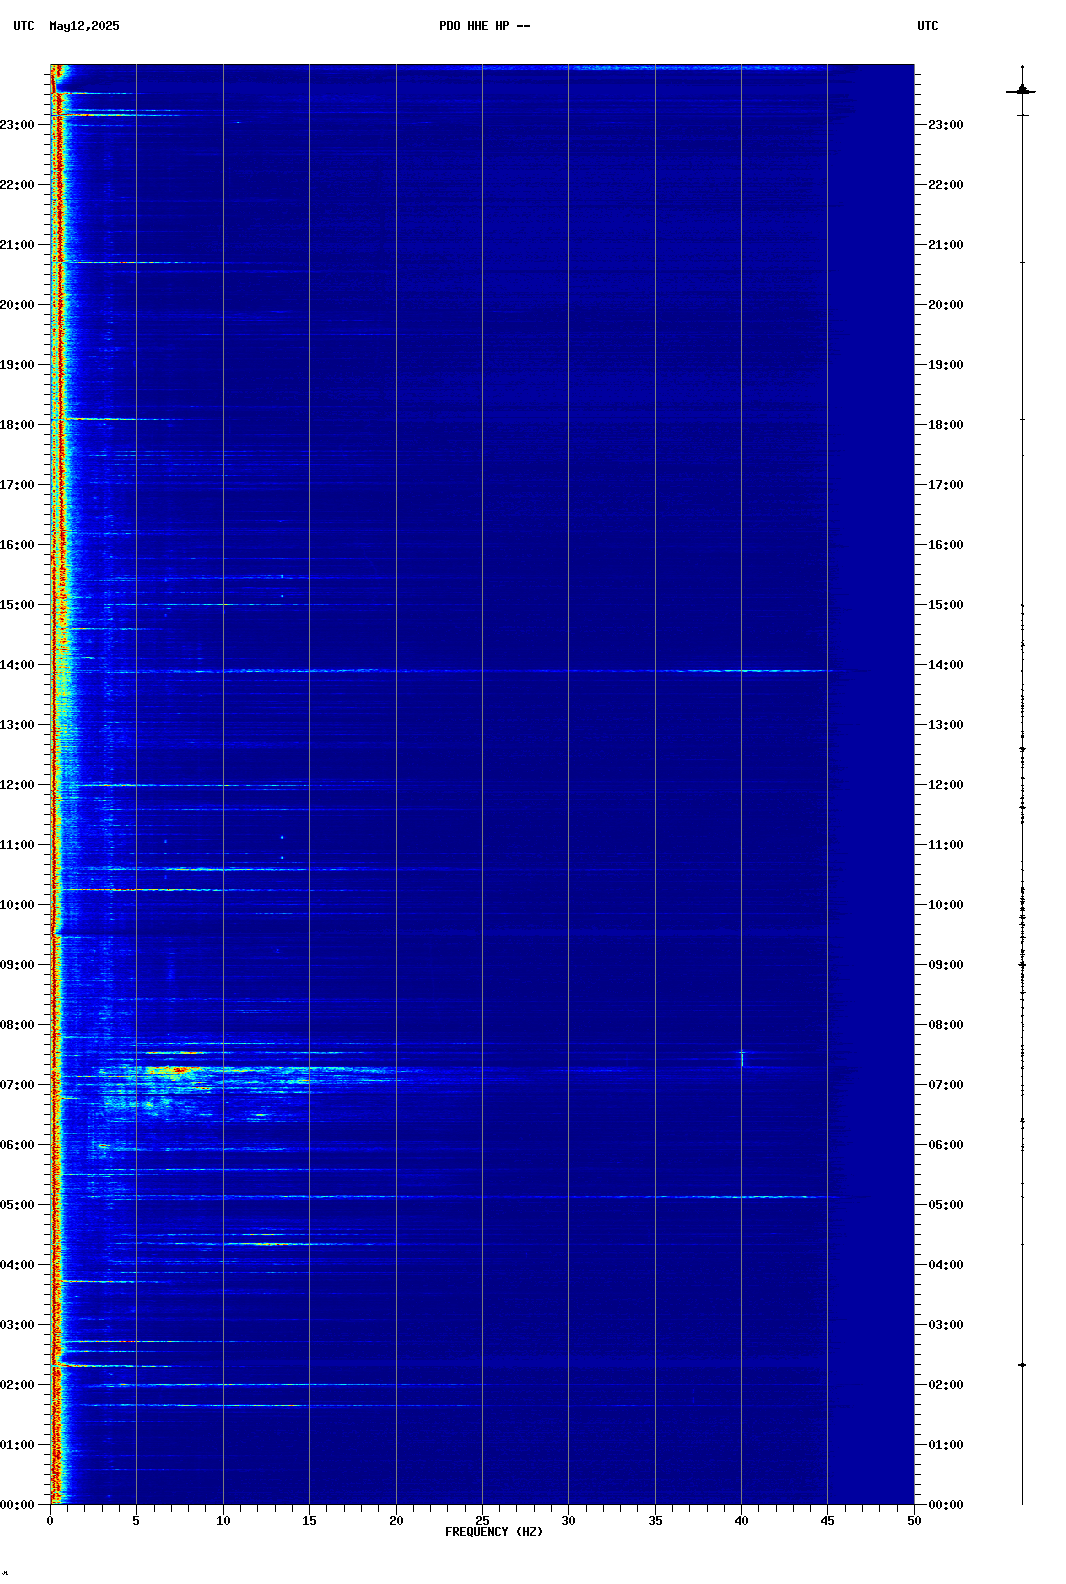Select the 21:00 label on right axis
Image resolution: width=1066 pixels, height=1584 pixels.
pos(946,245)
